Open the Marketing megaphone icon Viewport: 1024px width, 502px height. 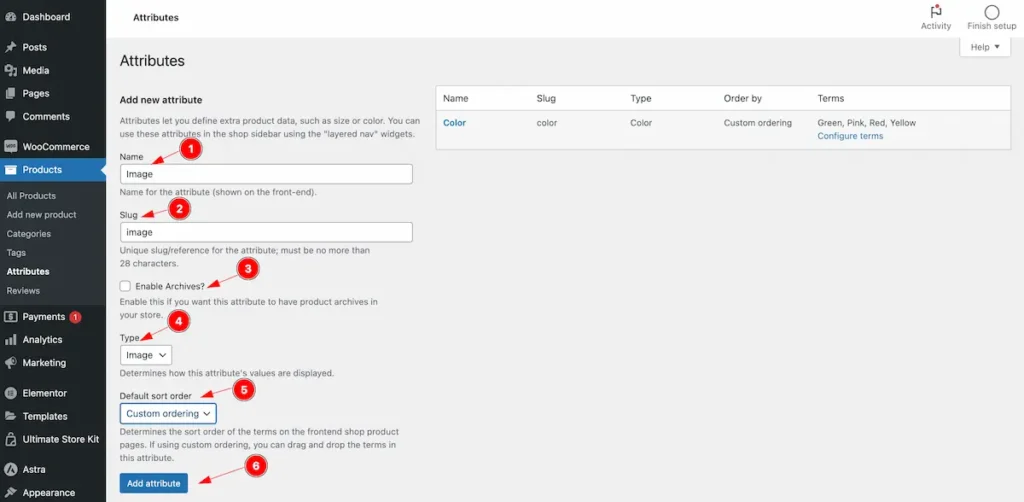point(10,363)
